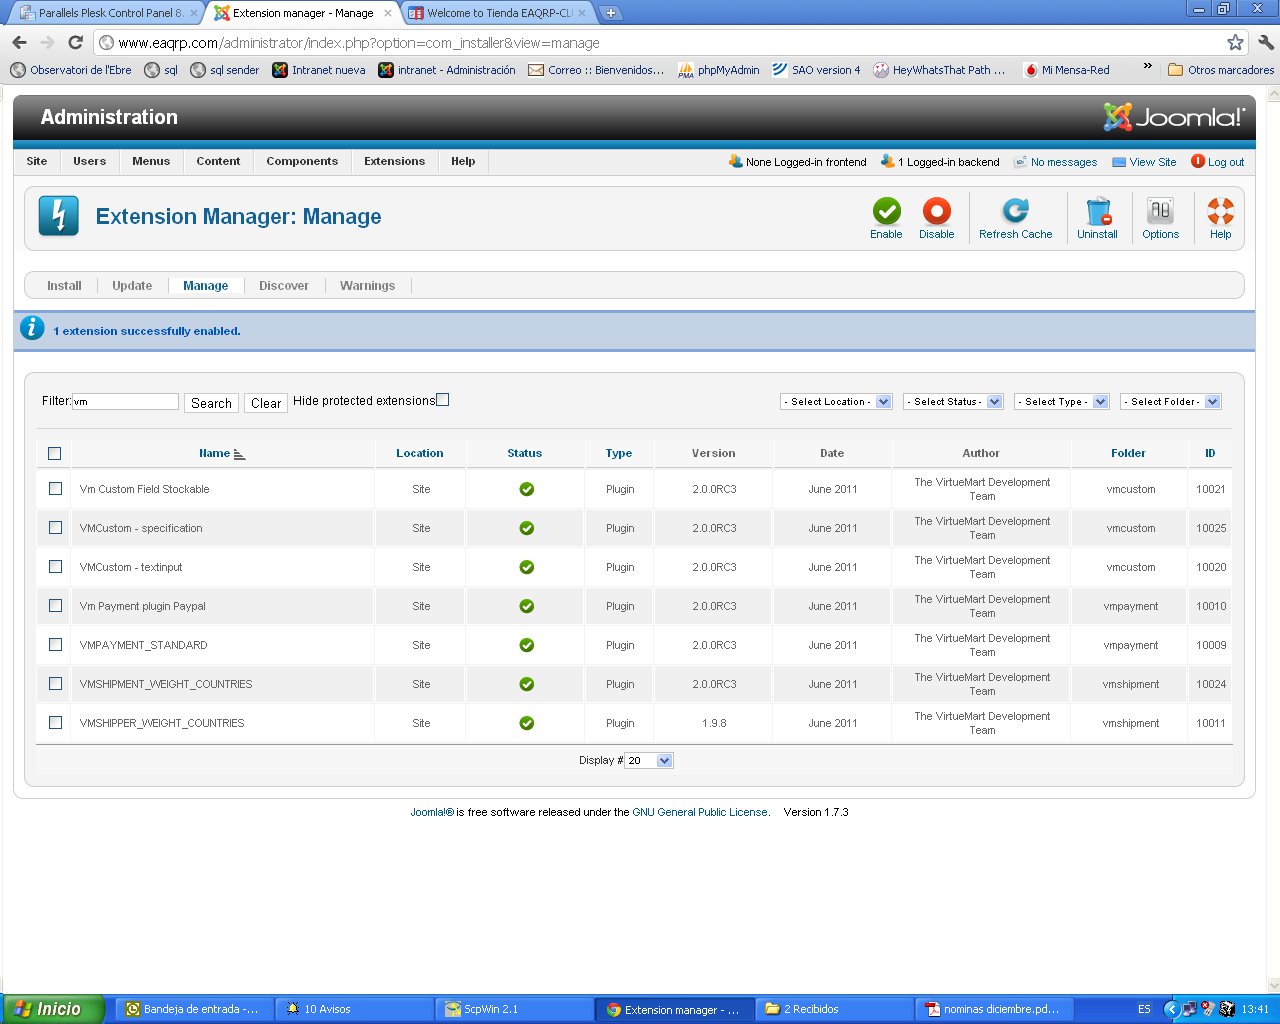This screenshot has width=1280, height=1024.
Task: Click the Enable toolbar icon
Action: pos(886,211)
